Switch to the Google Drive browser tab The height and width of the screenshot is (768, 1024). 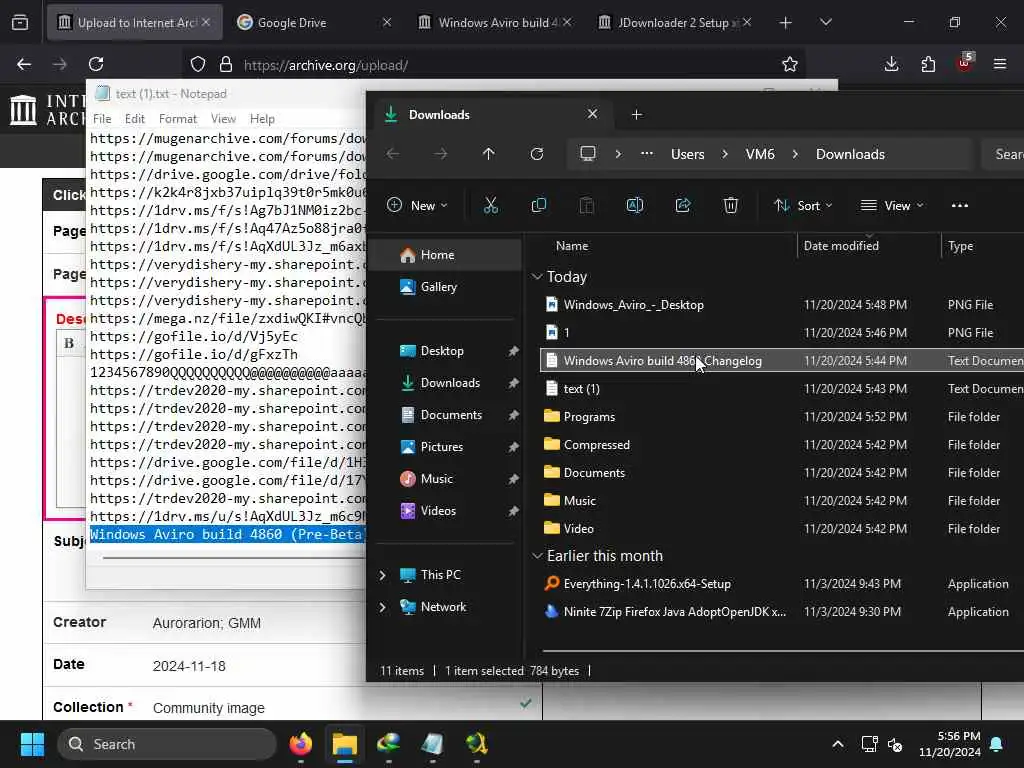coord(315,23)
